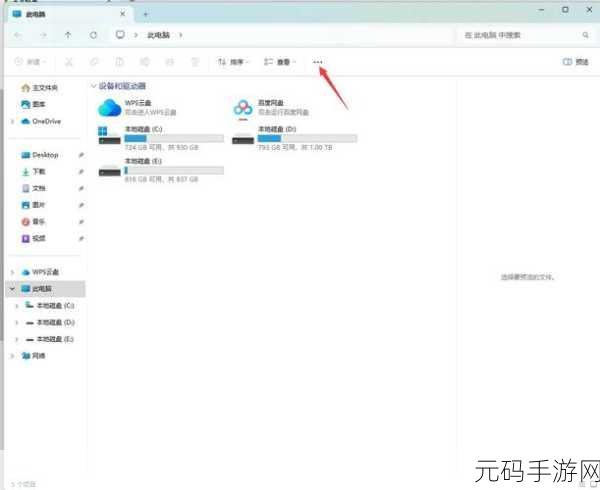Select 本地磁盘 (D:) in sidebar tree
The height and width of the screenshot is (490, 600).
tap(50, 322)
